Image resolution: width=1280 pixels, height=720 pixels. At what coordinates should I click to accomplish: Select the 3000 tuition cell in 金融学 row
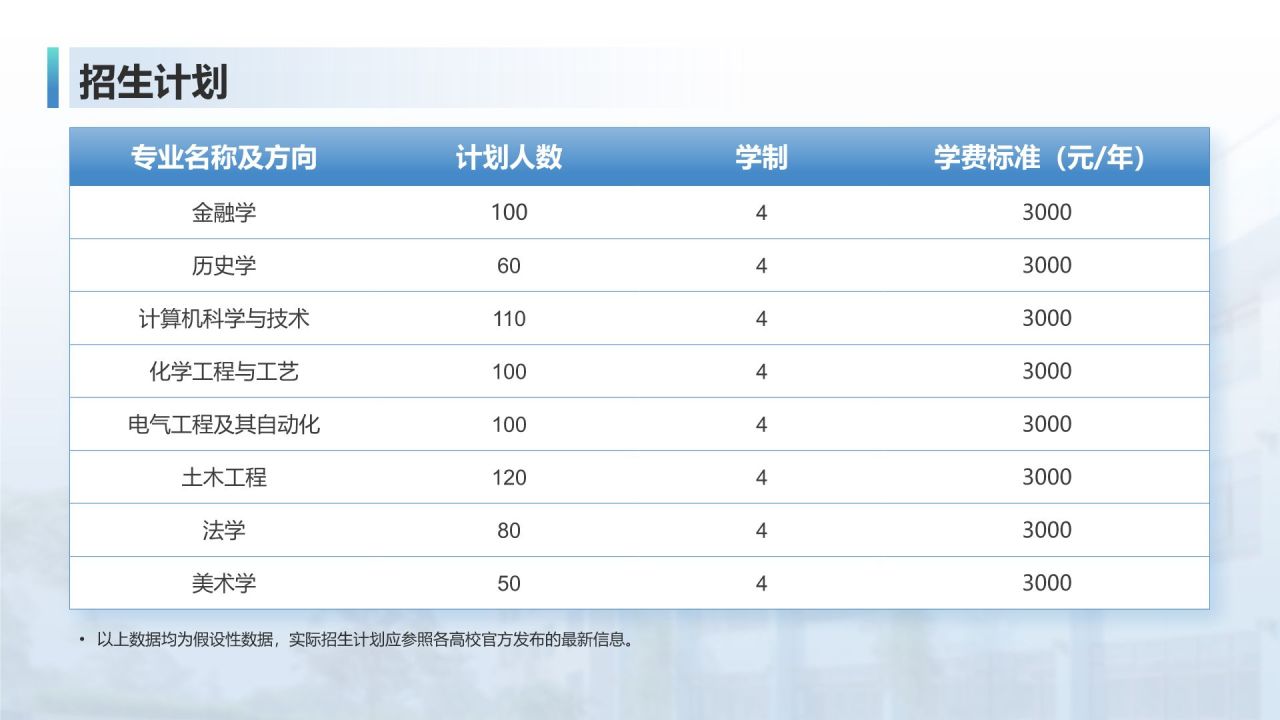point(1046,213)
